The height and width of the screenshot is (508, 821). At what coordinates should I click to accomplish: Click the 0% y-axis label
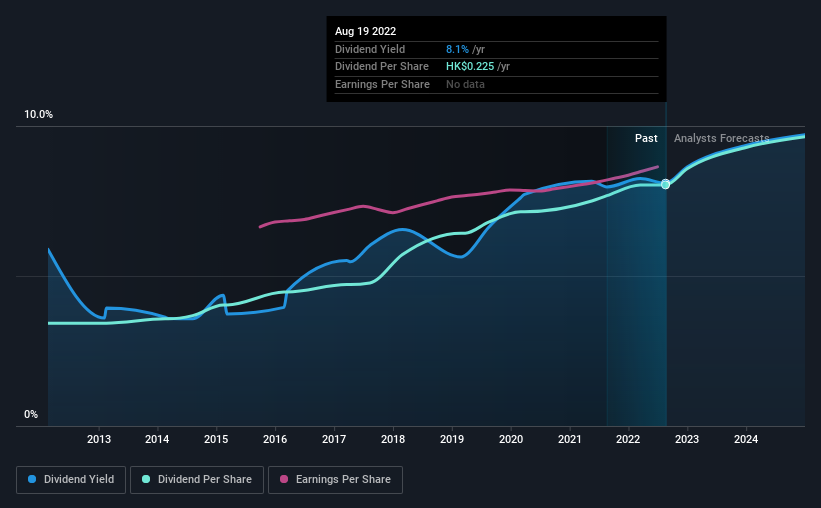tap(31, 414)
